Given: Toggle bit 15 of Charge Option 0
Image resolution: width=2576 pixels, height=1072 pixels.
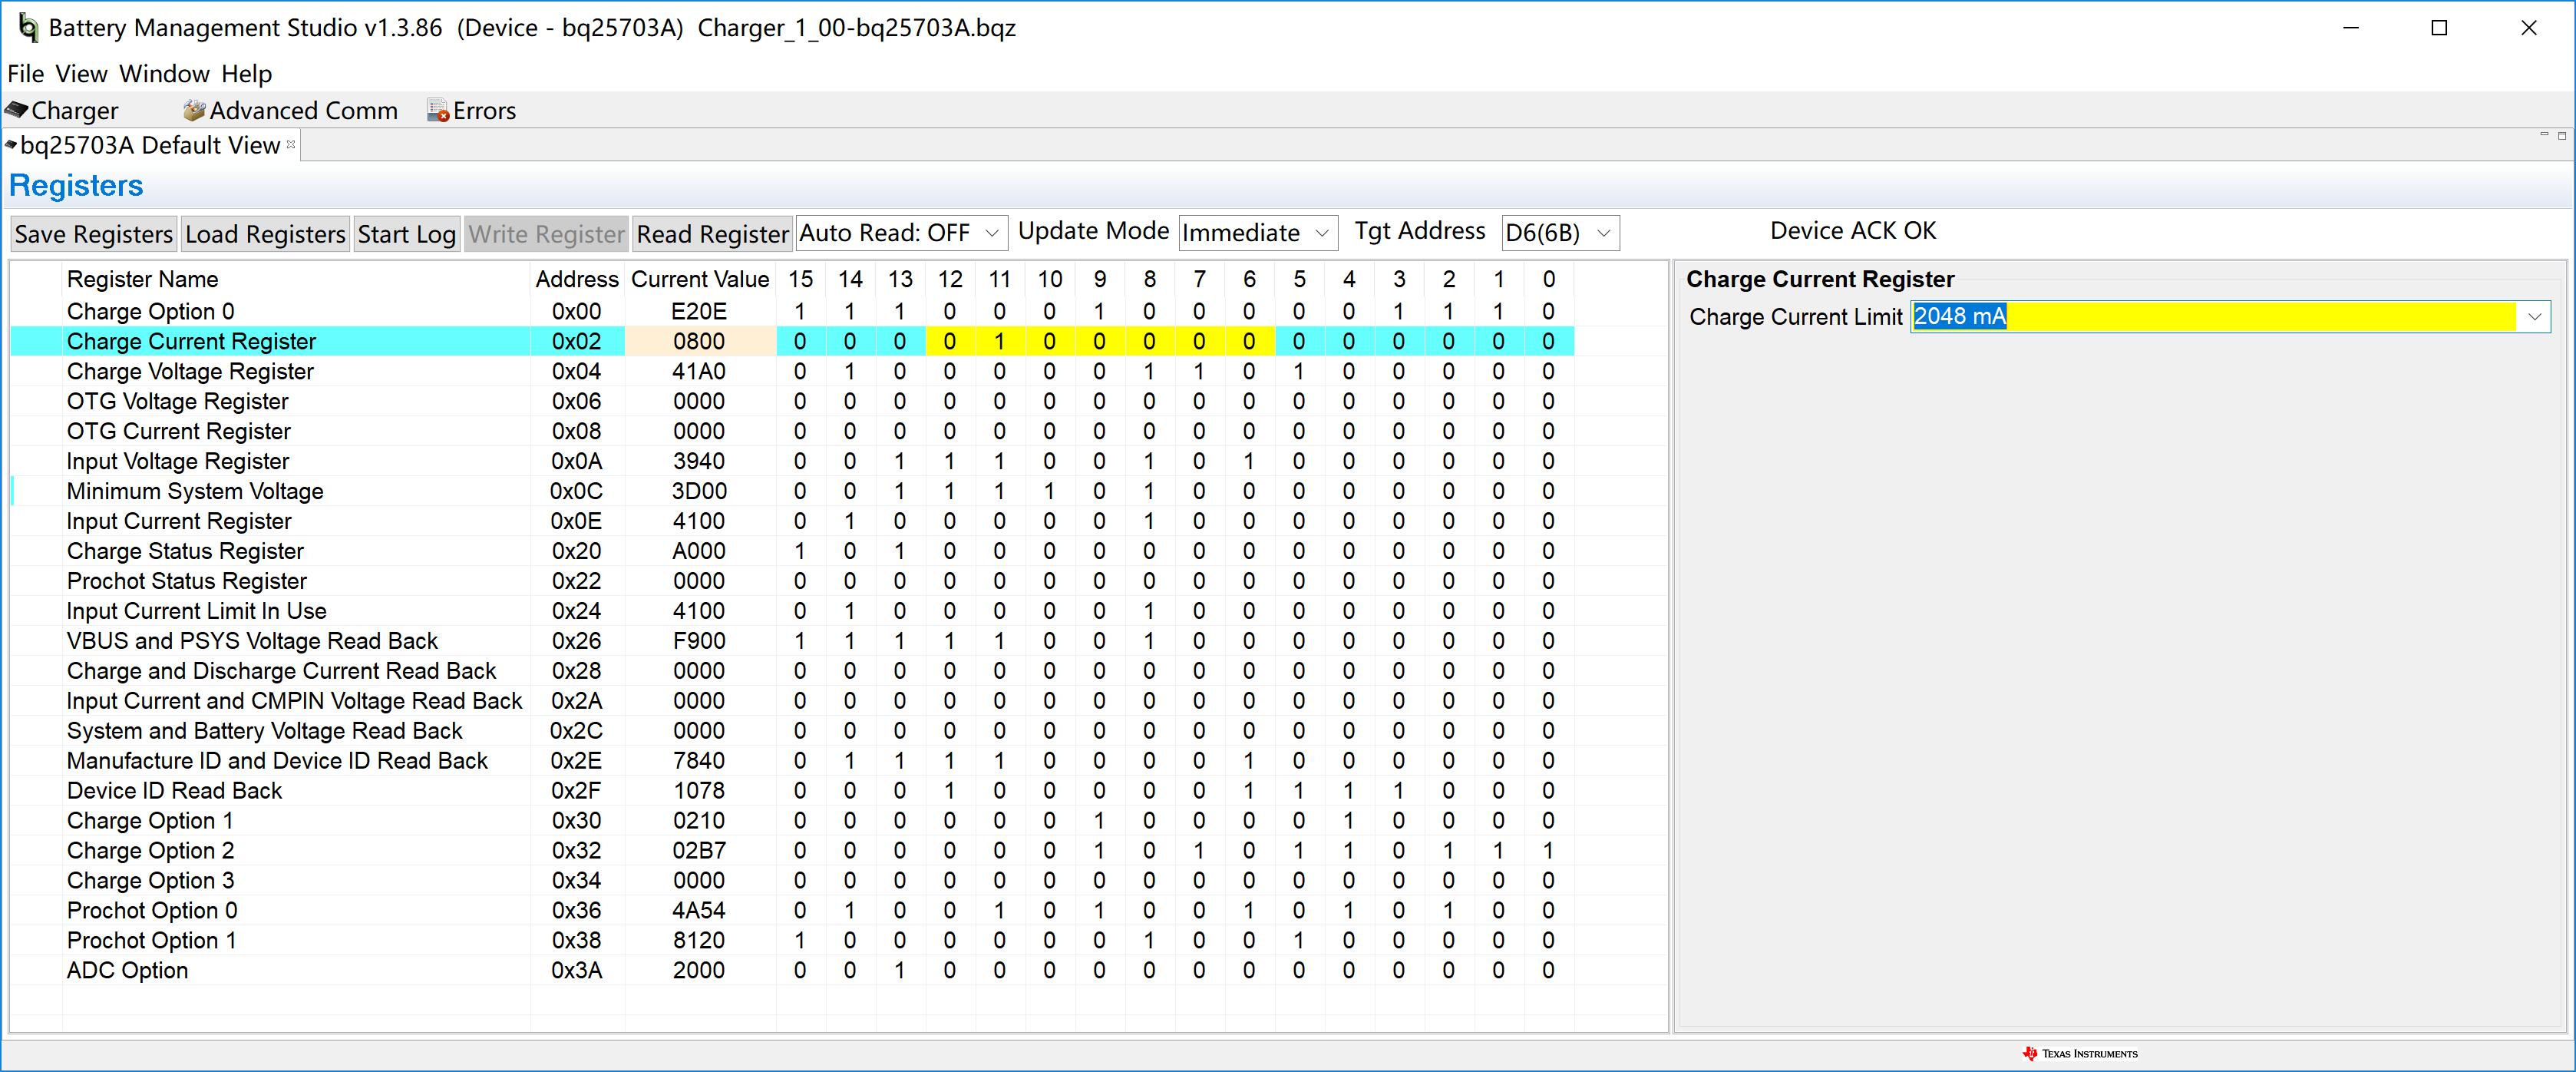Looking at the screenshot, I should (x=800, y=312).
